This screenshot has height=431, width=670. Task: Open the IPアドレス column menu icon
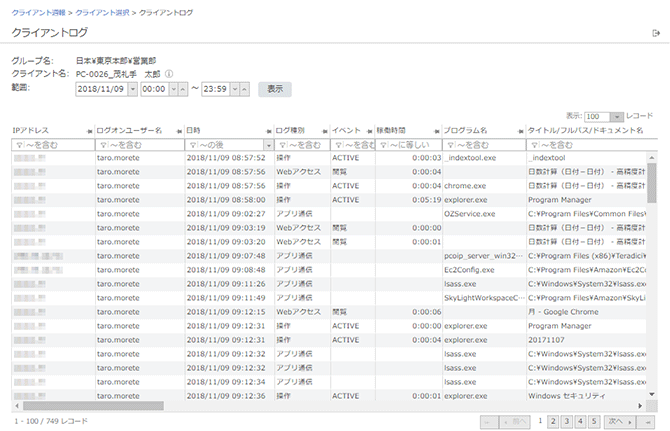tap(86, 131)
